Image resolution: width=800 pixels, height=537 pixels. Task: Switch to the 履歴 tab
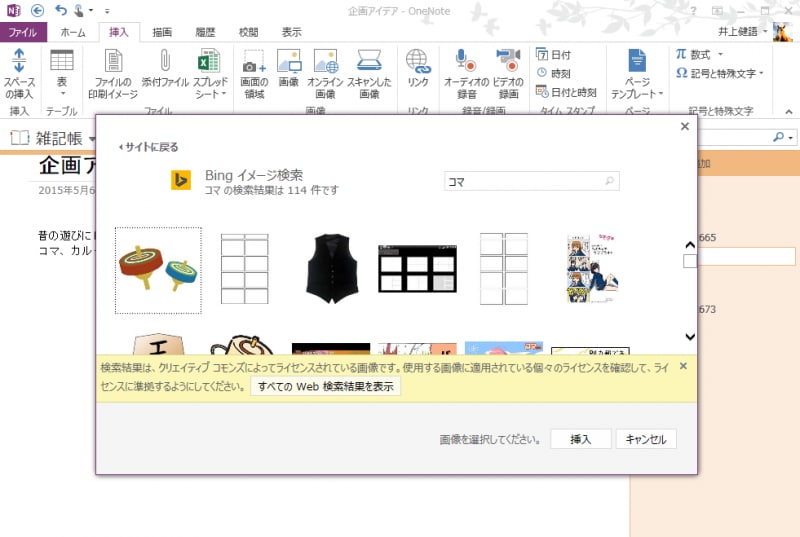click(205, 32)
